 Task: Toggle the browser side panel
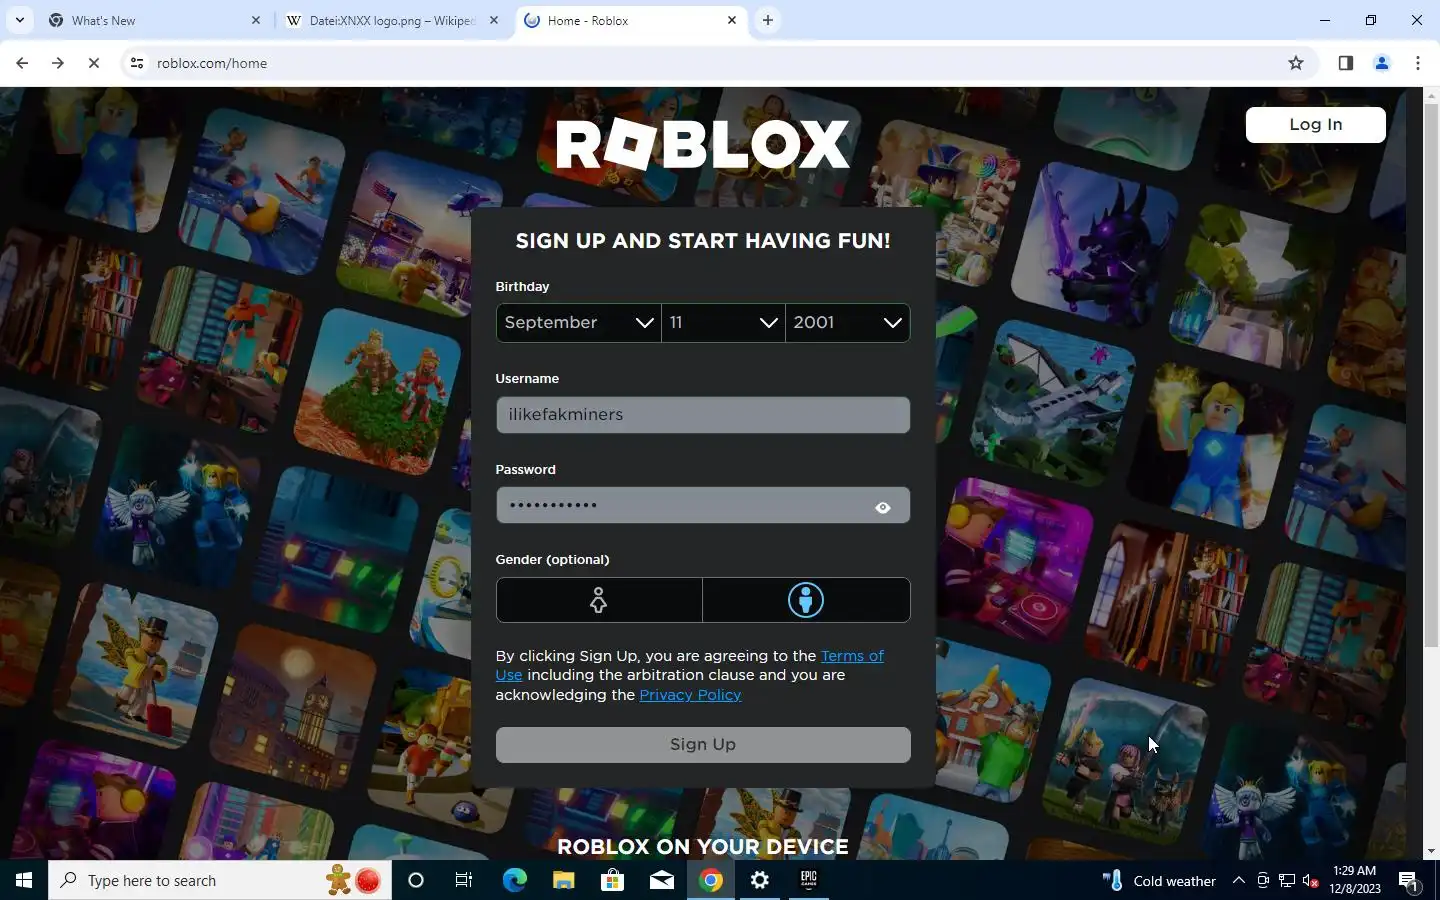pyautogui.click(x=1346, y=63)
